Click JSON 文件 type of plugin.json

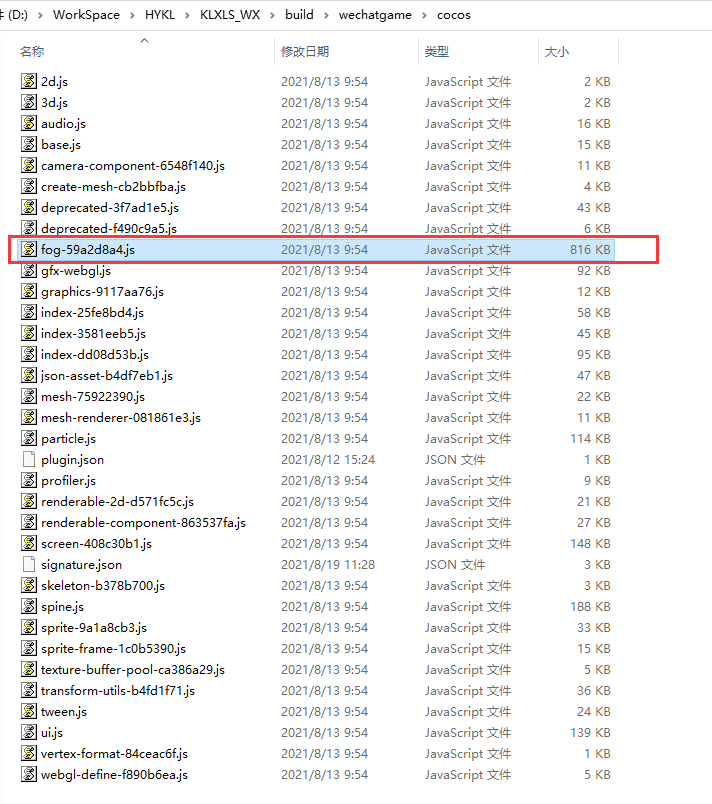455,459
